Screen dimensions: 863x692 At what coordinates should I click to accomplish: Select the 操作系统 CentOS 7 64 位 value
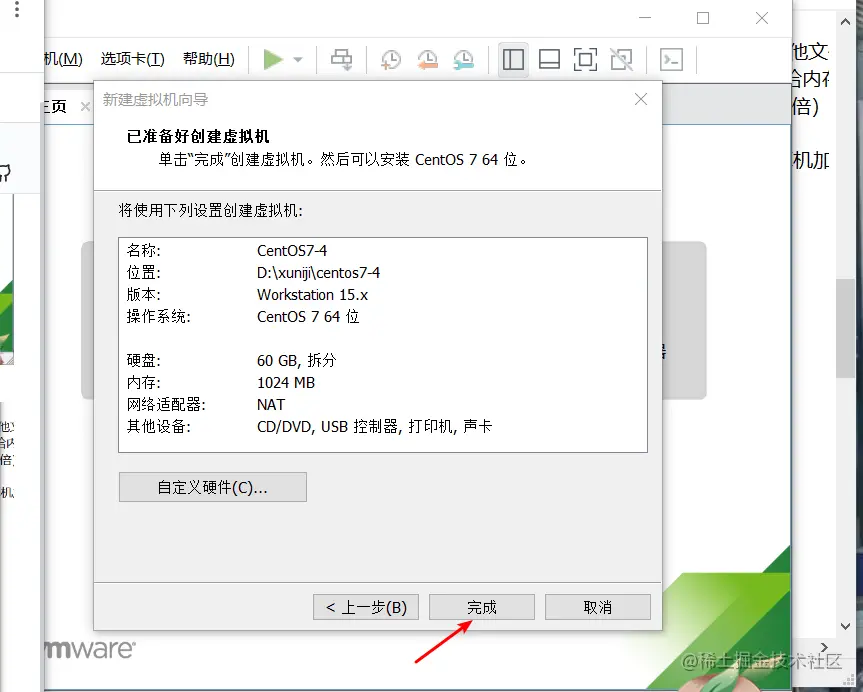tap(308, 317)
